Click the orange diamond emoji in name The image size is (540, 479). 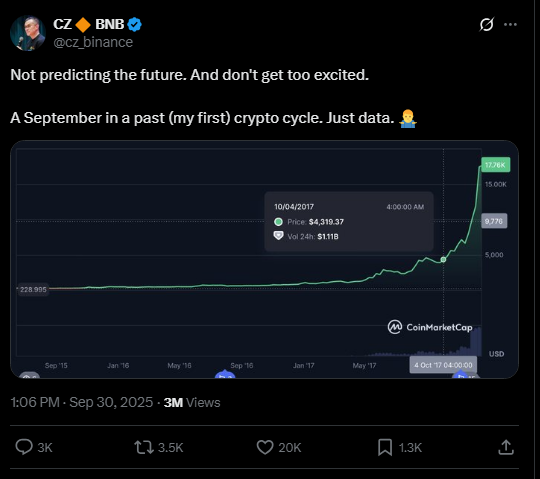click(83, 25)
